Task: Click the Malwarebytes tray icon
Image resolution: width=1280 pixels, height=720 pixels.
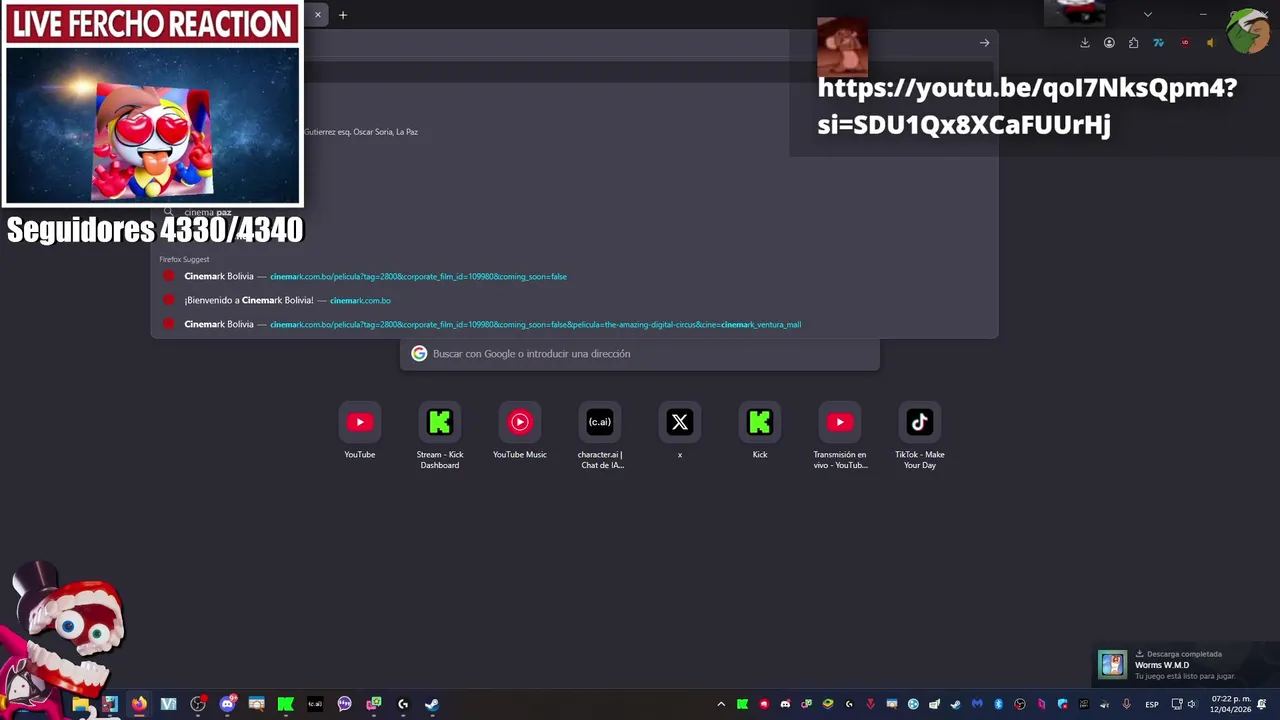Action: [x=977, y=704]
